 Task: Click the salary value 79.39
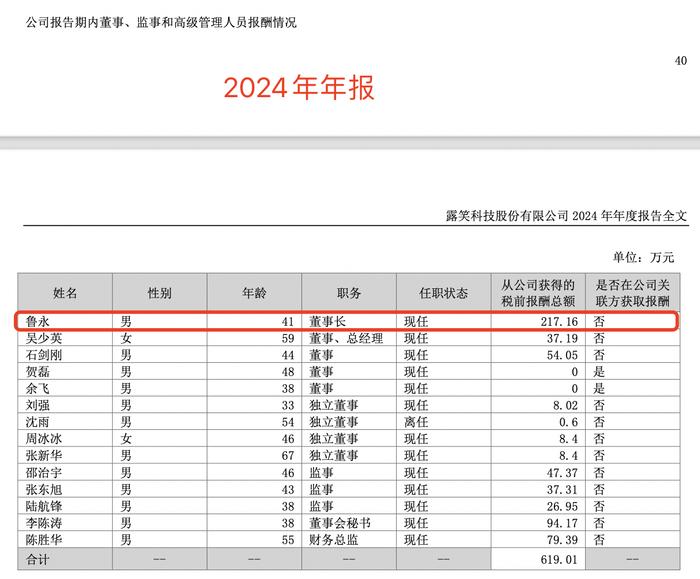[562, 540]
